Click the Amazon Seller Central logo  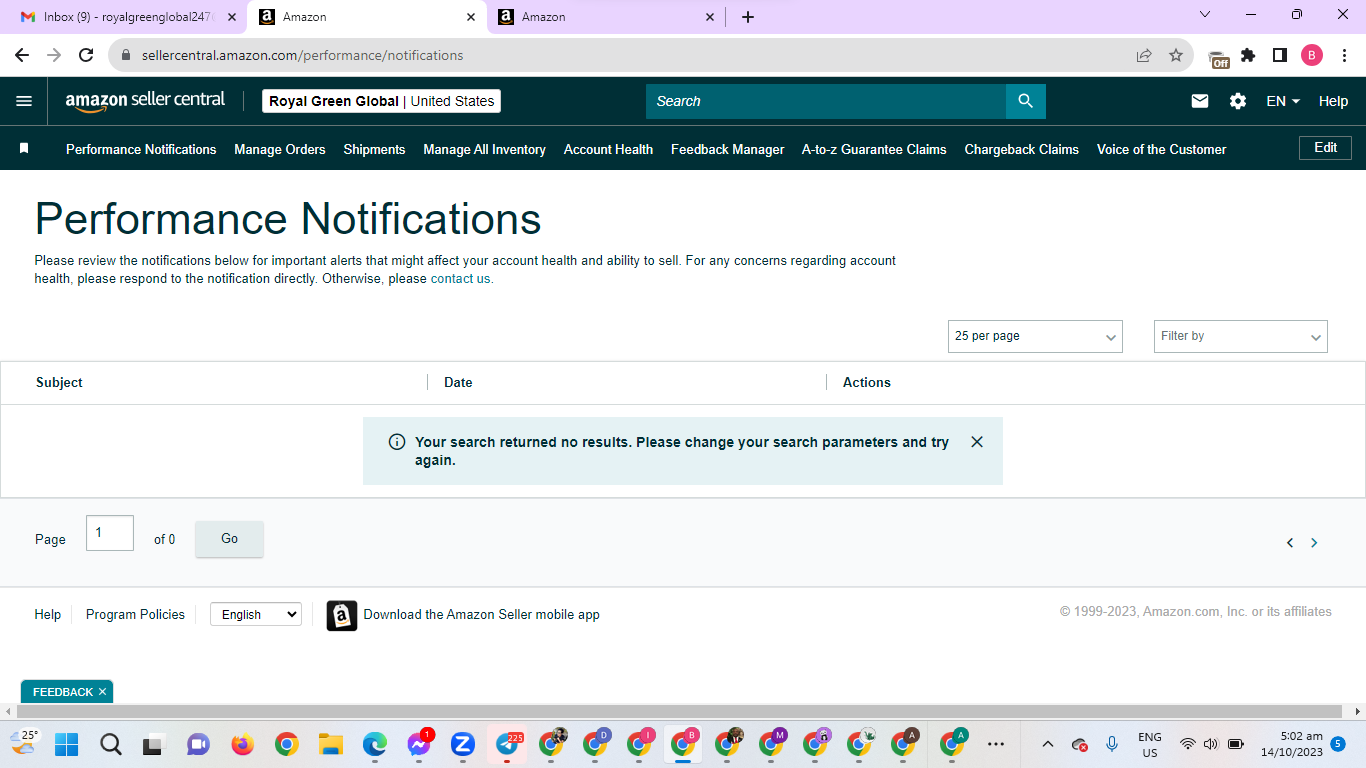click(x=145, y=101)
